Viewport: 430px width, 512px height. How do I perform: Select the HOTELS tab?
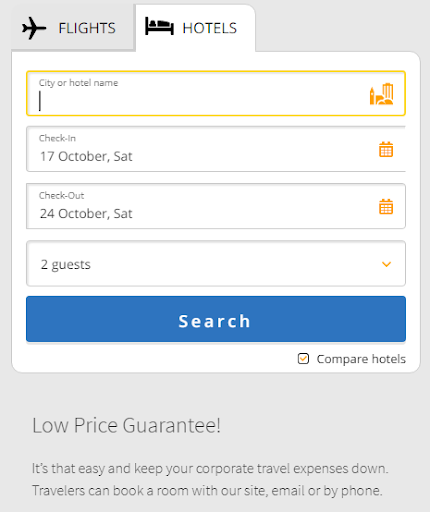pos(195,28)
